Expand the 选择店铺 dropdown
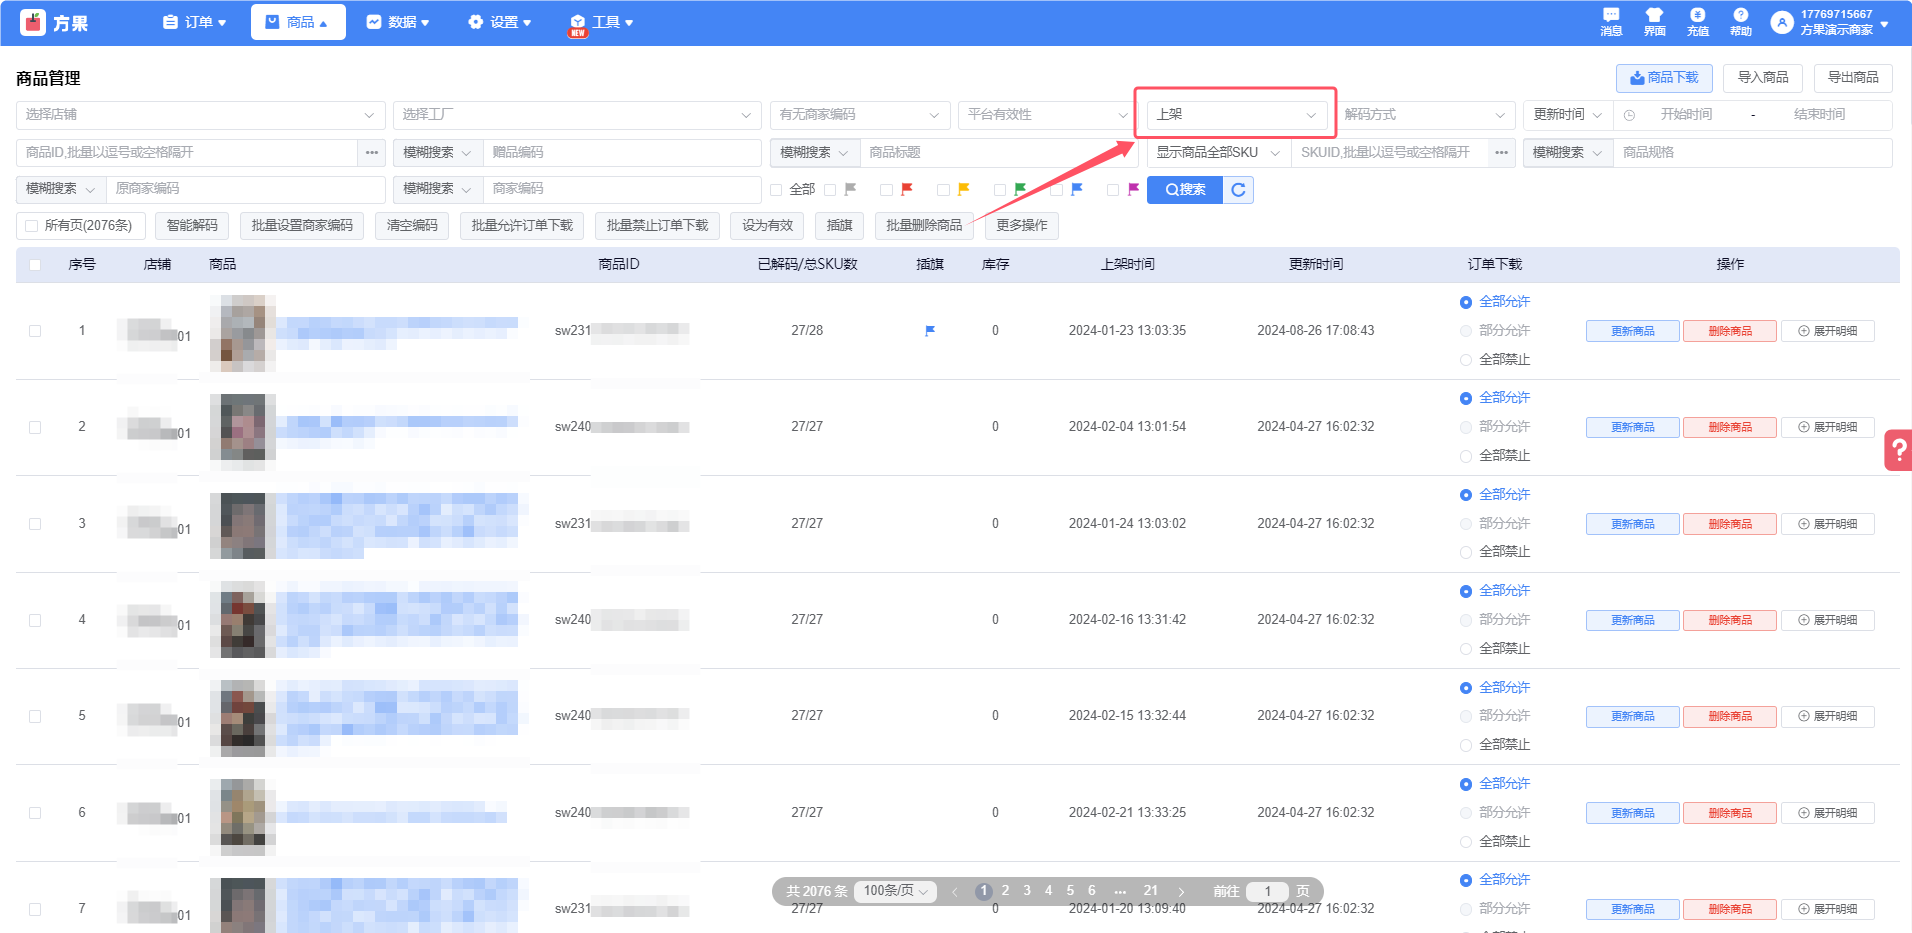 tap(200, 115)
